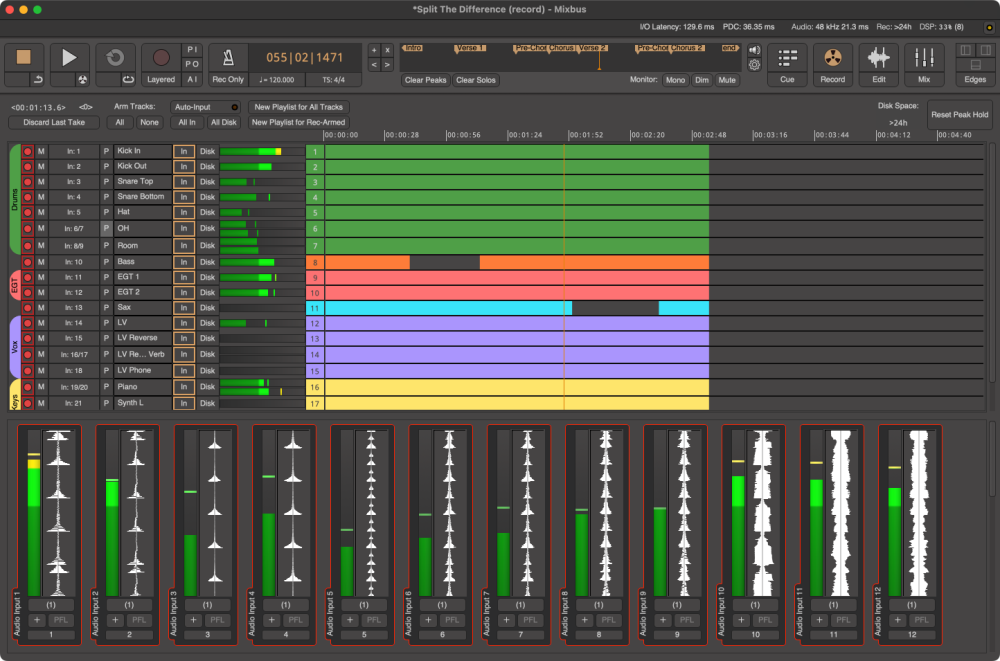Click Discard Last Take

(53, 122)
